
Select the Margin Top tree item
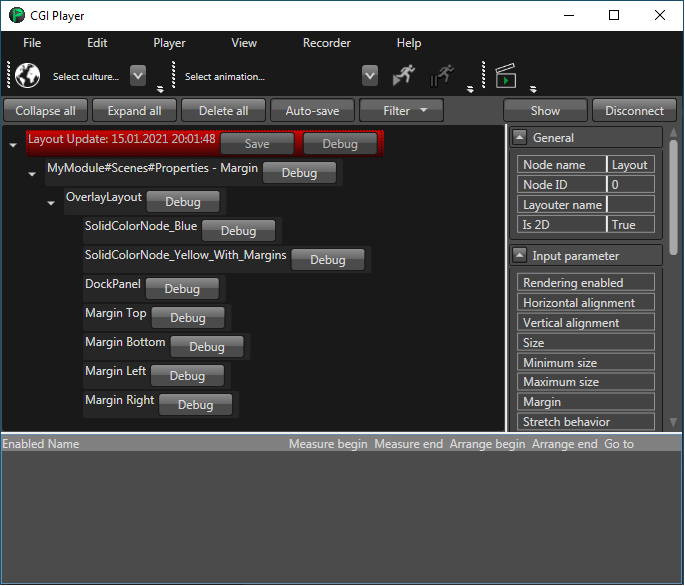click(116, 313)
